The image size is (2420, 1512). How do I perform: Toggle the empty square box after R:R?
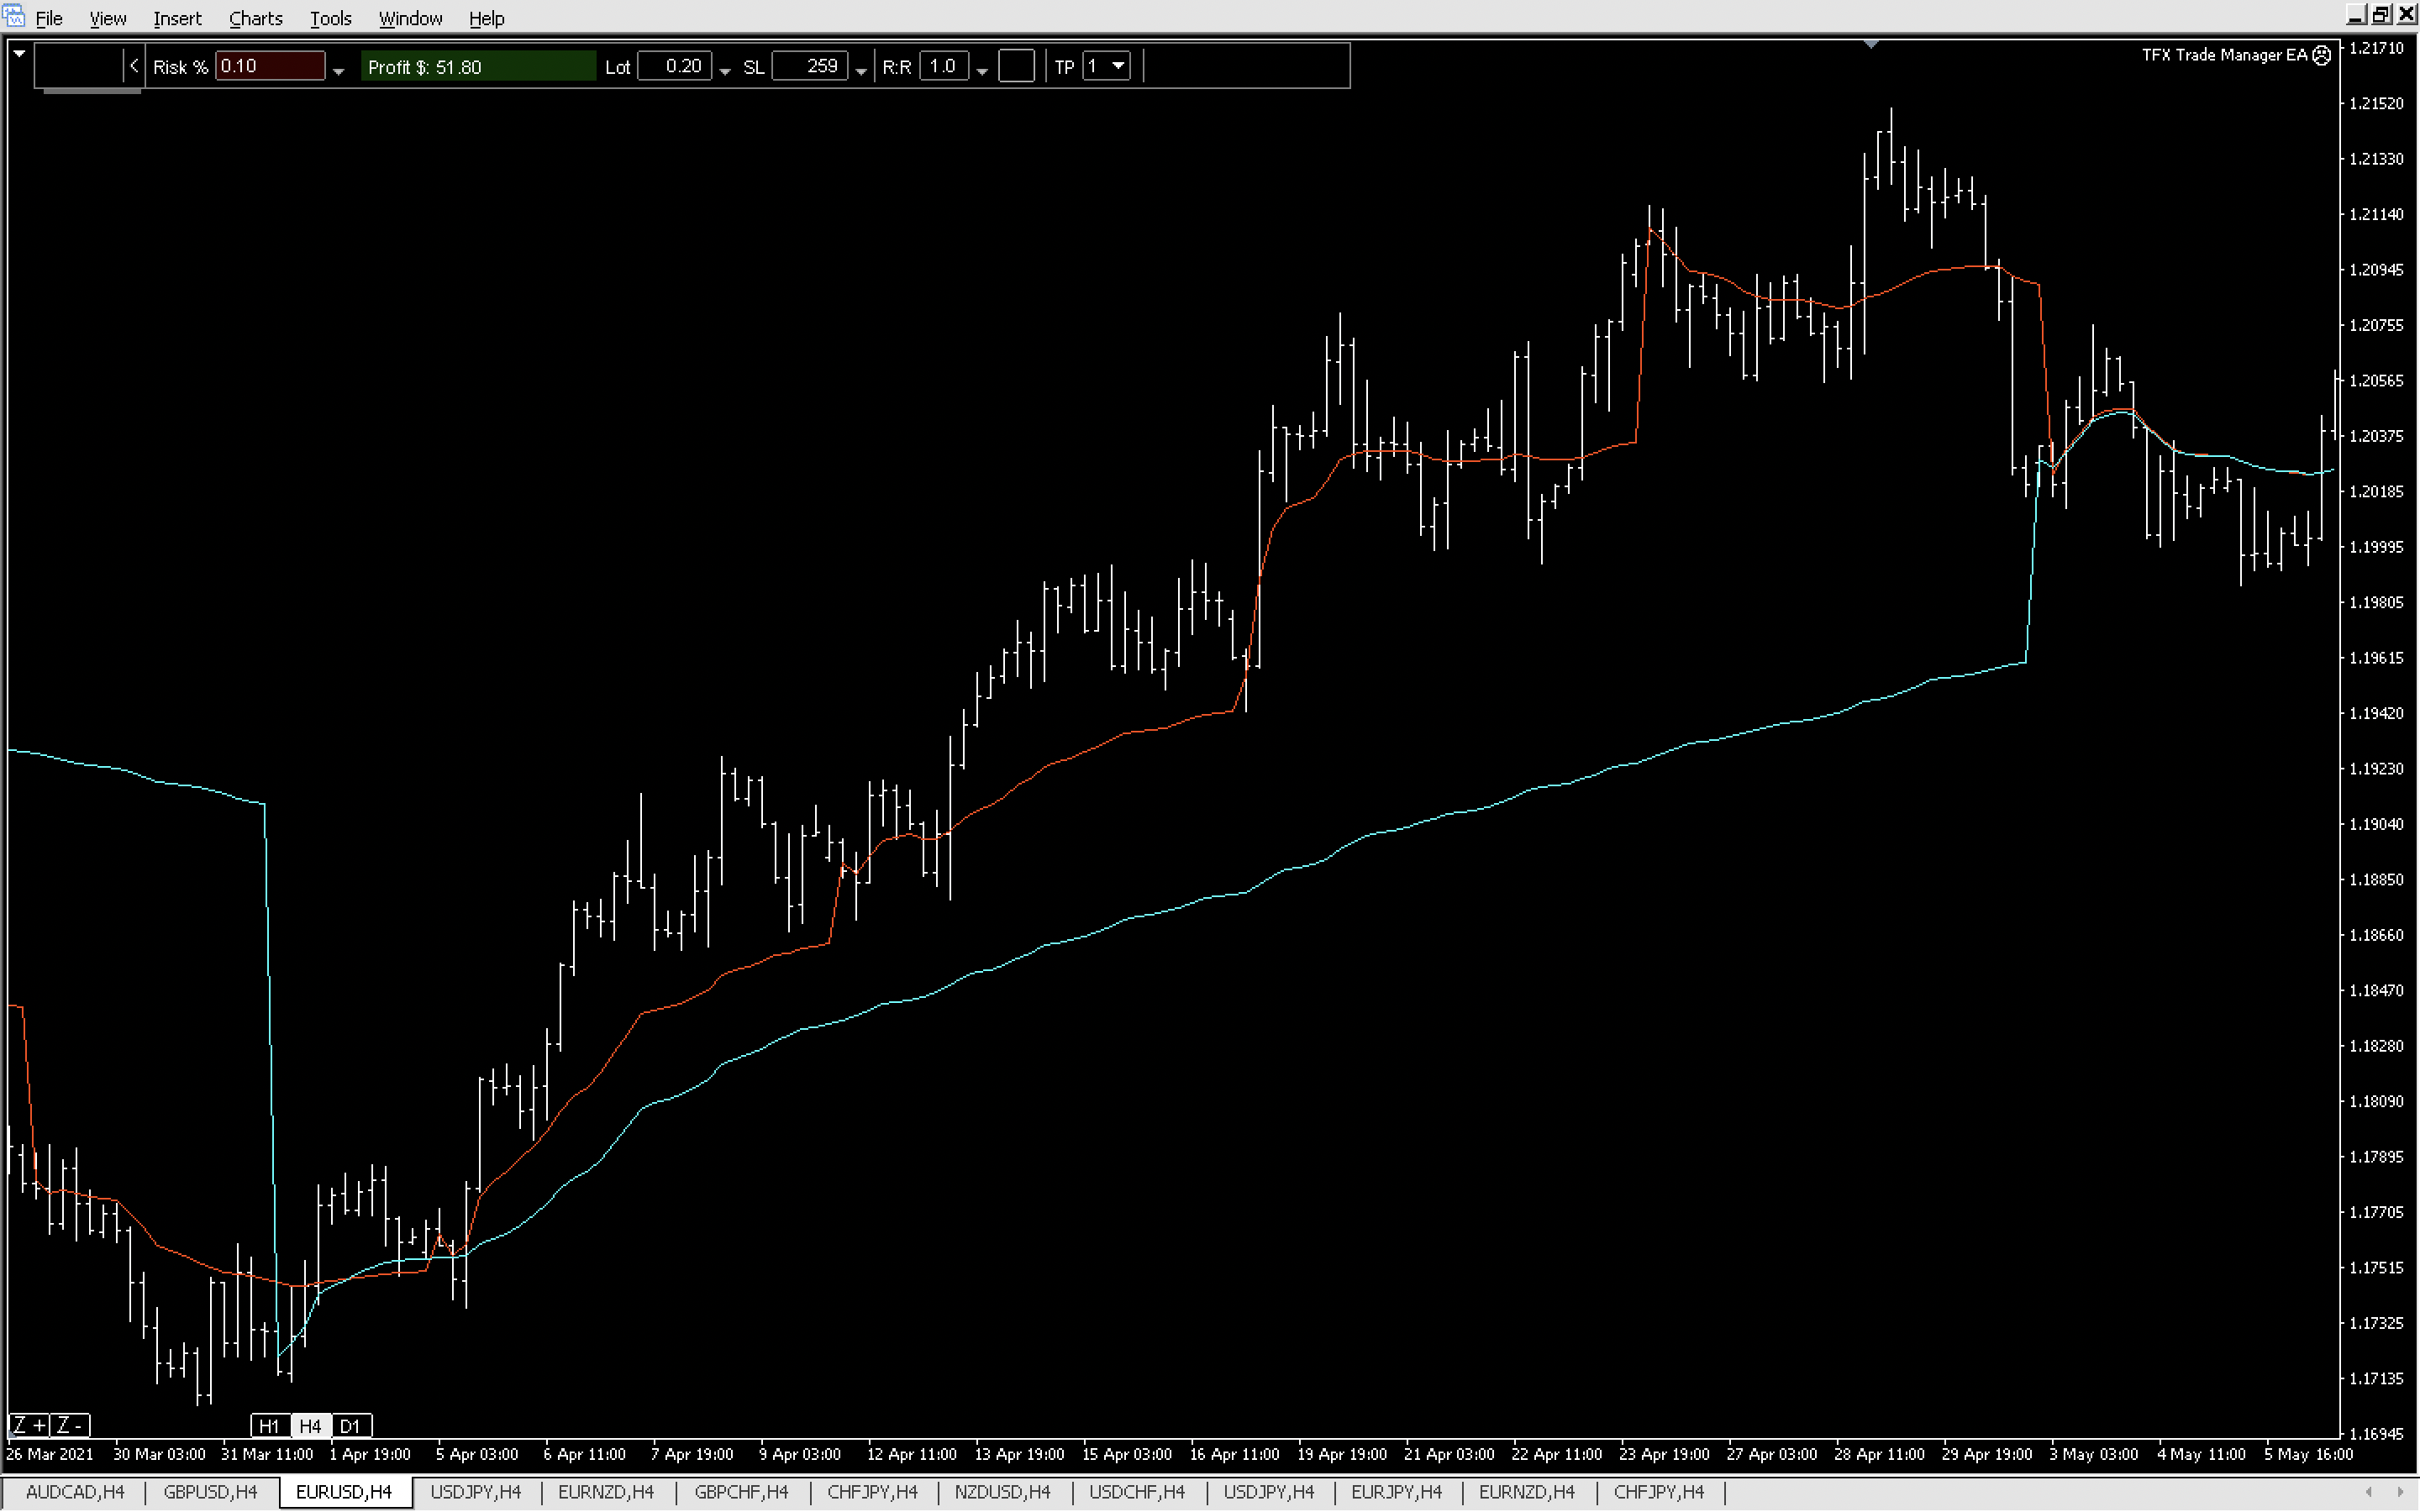(1016, 66)
